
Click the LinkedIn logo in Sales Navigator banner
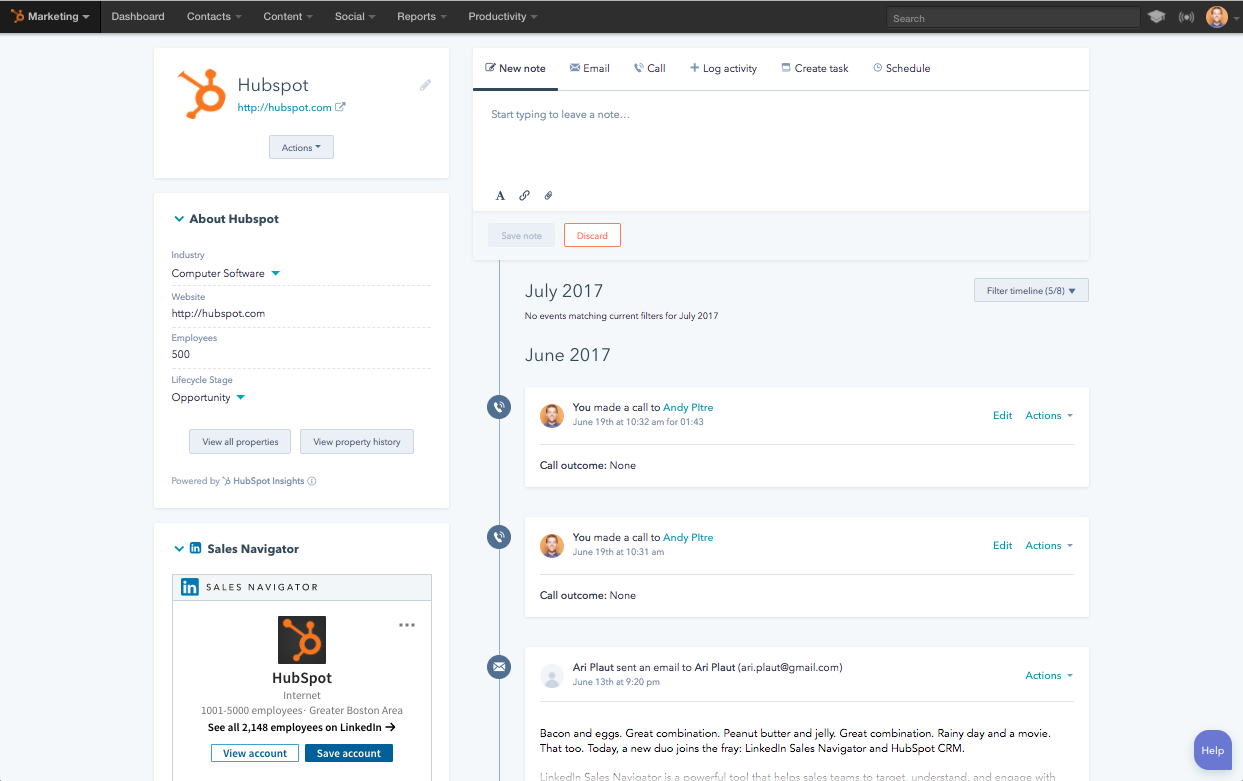tap(189, 587)
